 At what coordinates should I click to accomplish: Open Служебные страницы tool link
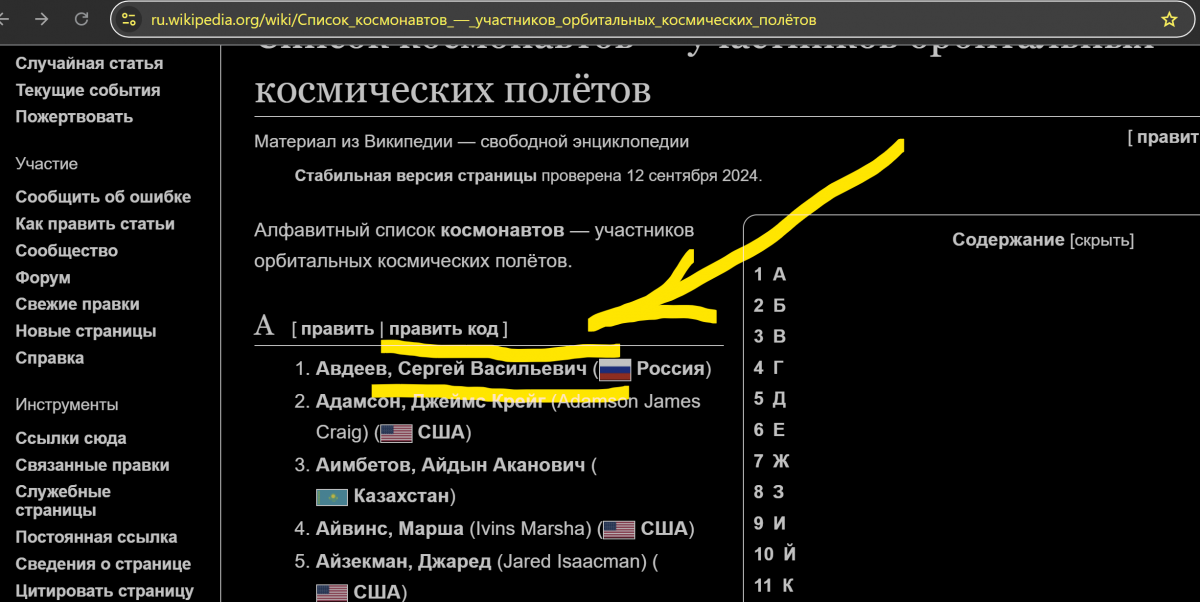pyautogui.click(x=63, y=501)
